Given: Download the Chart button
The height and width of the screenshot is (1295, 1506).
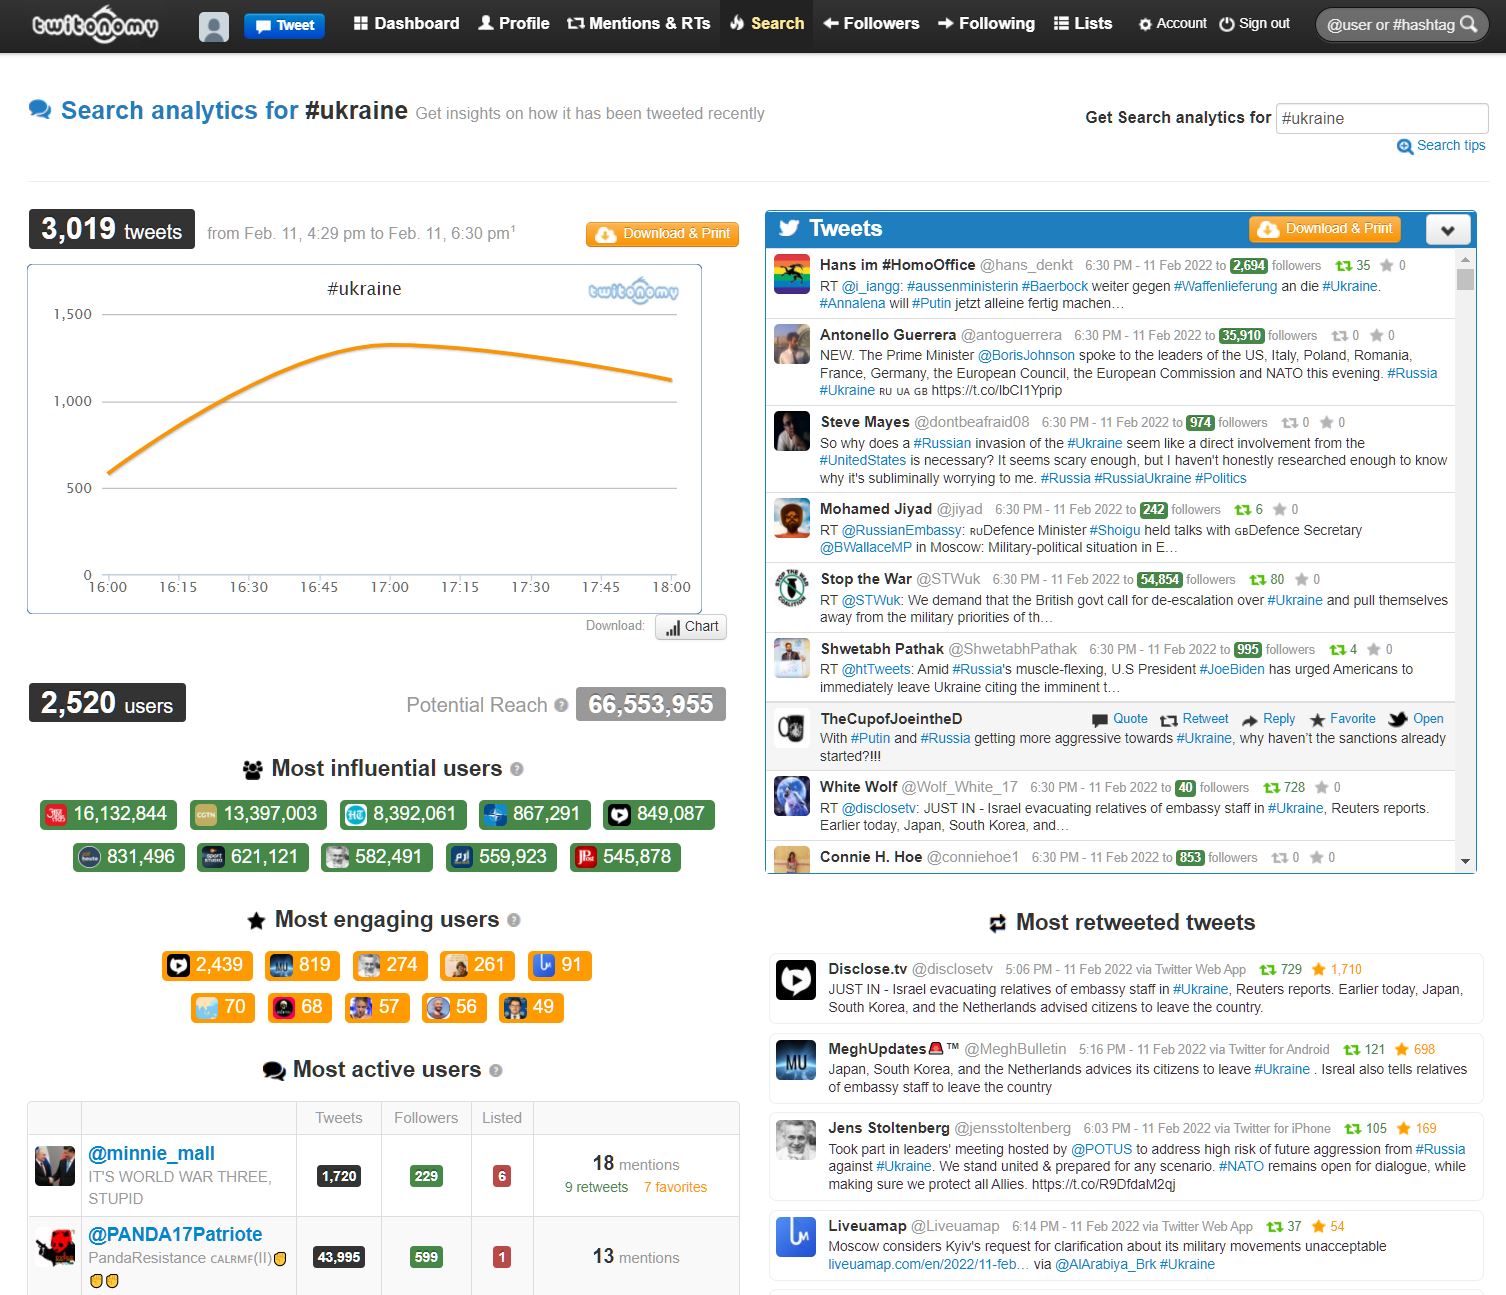Looking at the screenshot, I should (691, 627).
